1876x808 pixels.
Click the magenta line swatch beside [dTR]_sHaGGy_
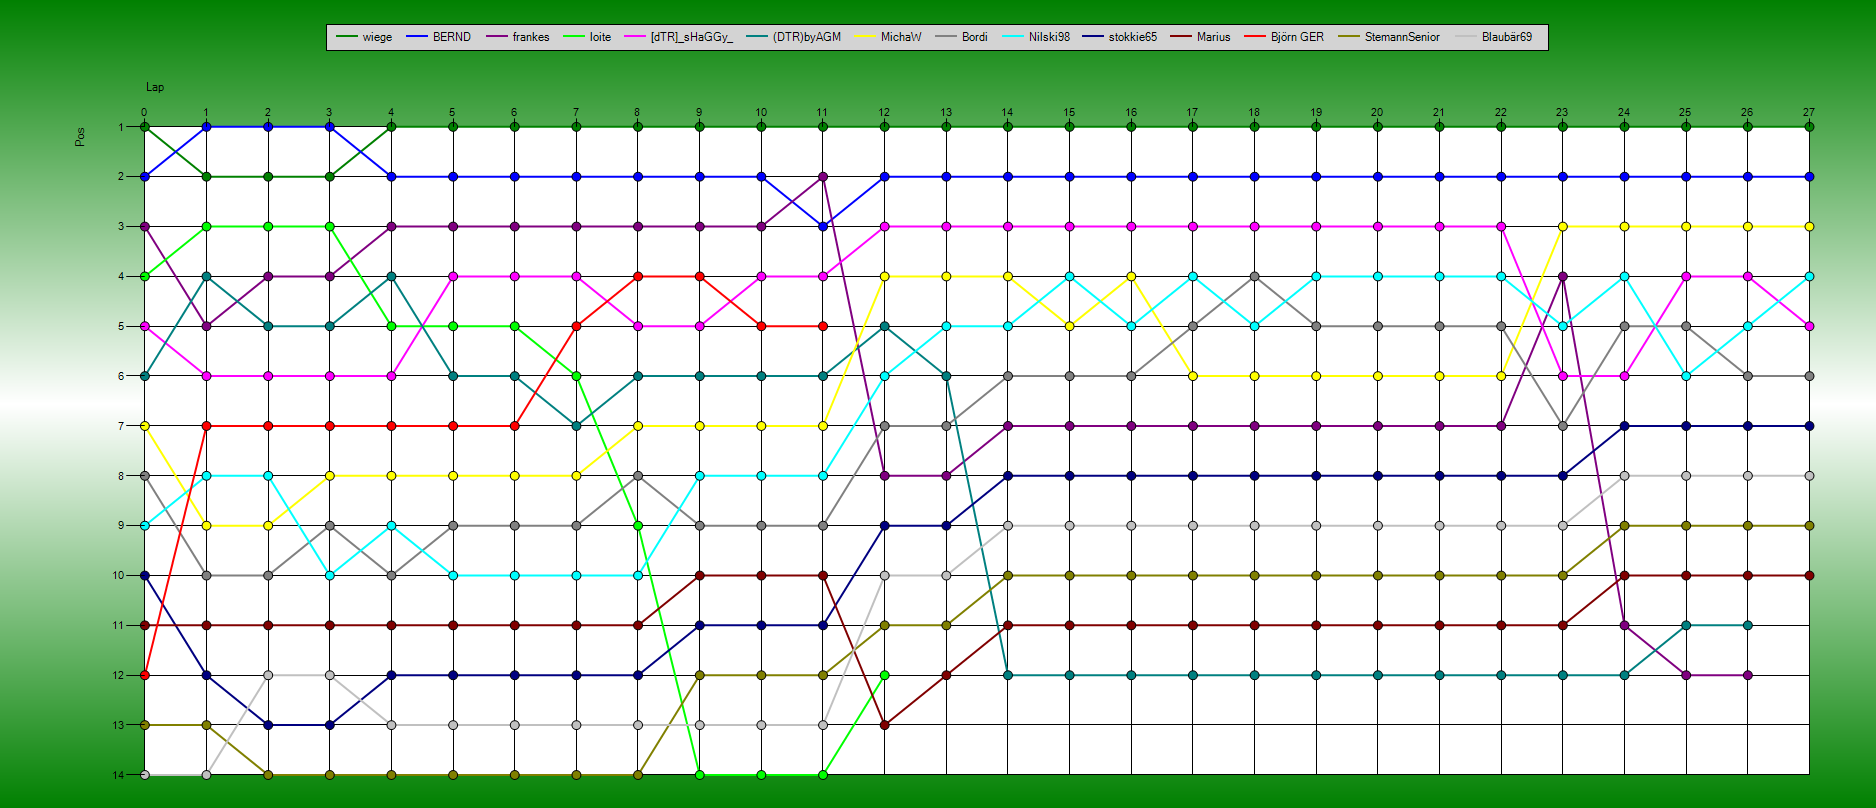tap(634, 37)
